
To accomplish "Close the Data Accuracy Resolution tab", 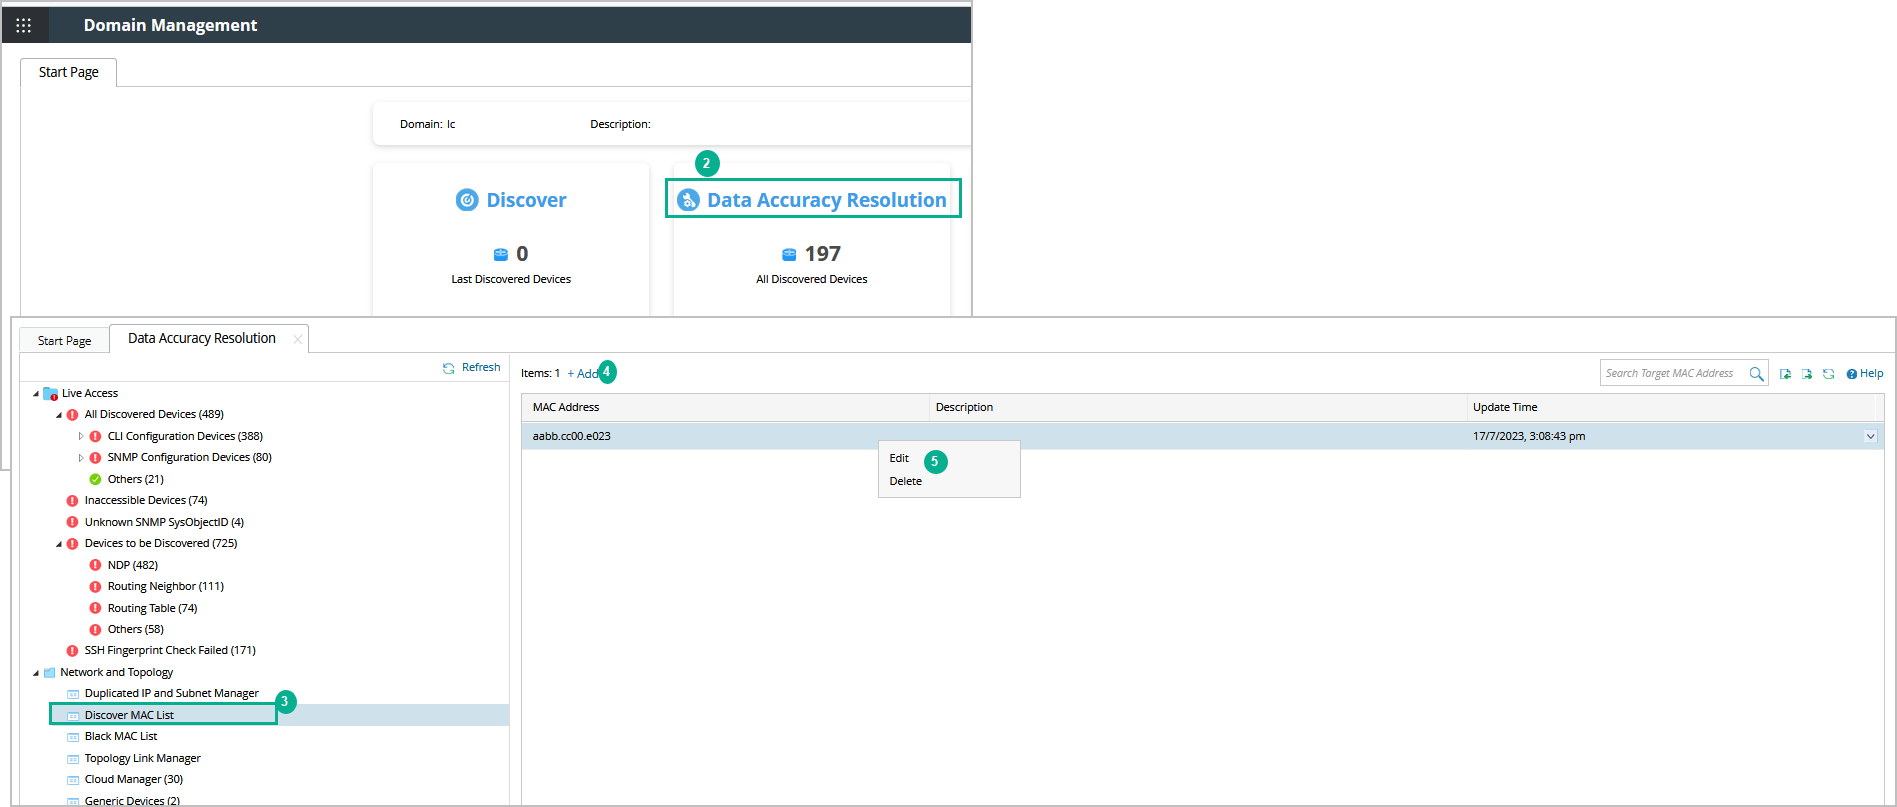I will tap(297, 340).
